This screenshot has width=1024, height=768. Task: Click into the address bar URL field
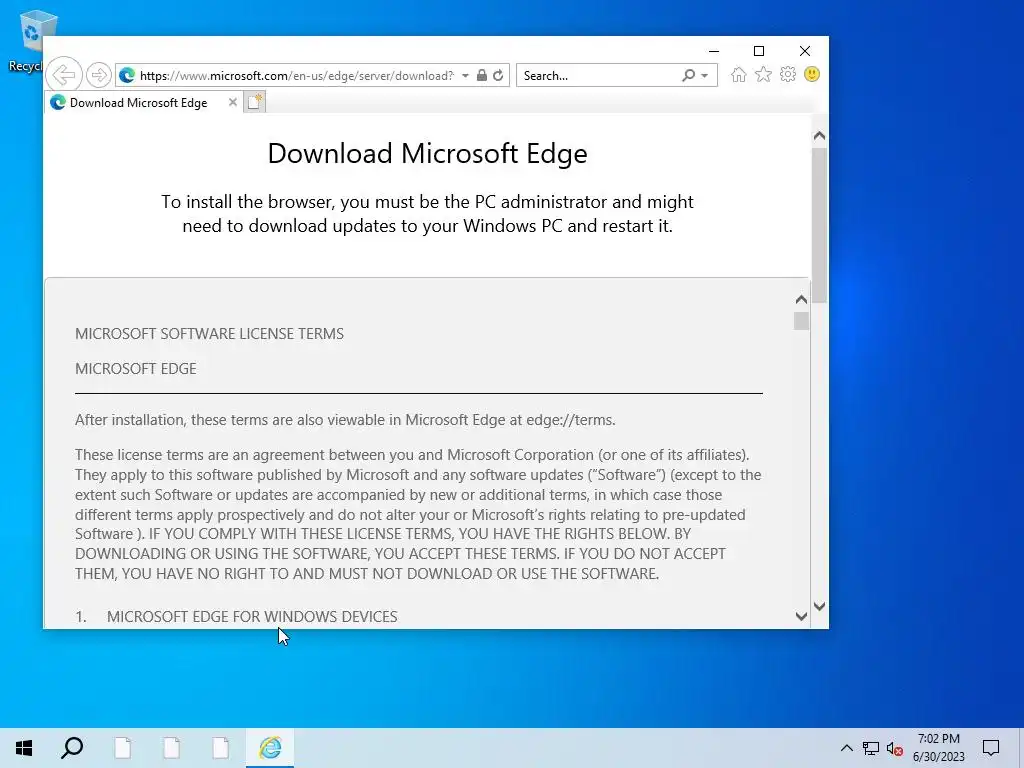pyautogui.click(x=296, y=76)
